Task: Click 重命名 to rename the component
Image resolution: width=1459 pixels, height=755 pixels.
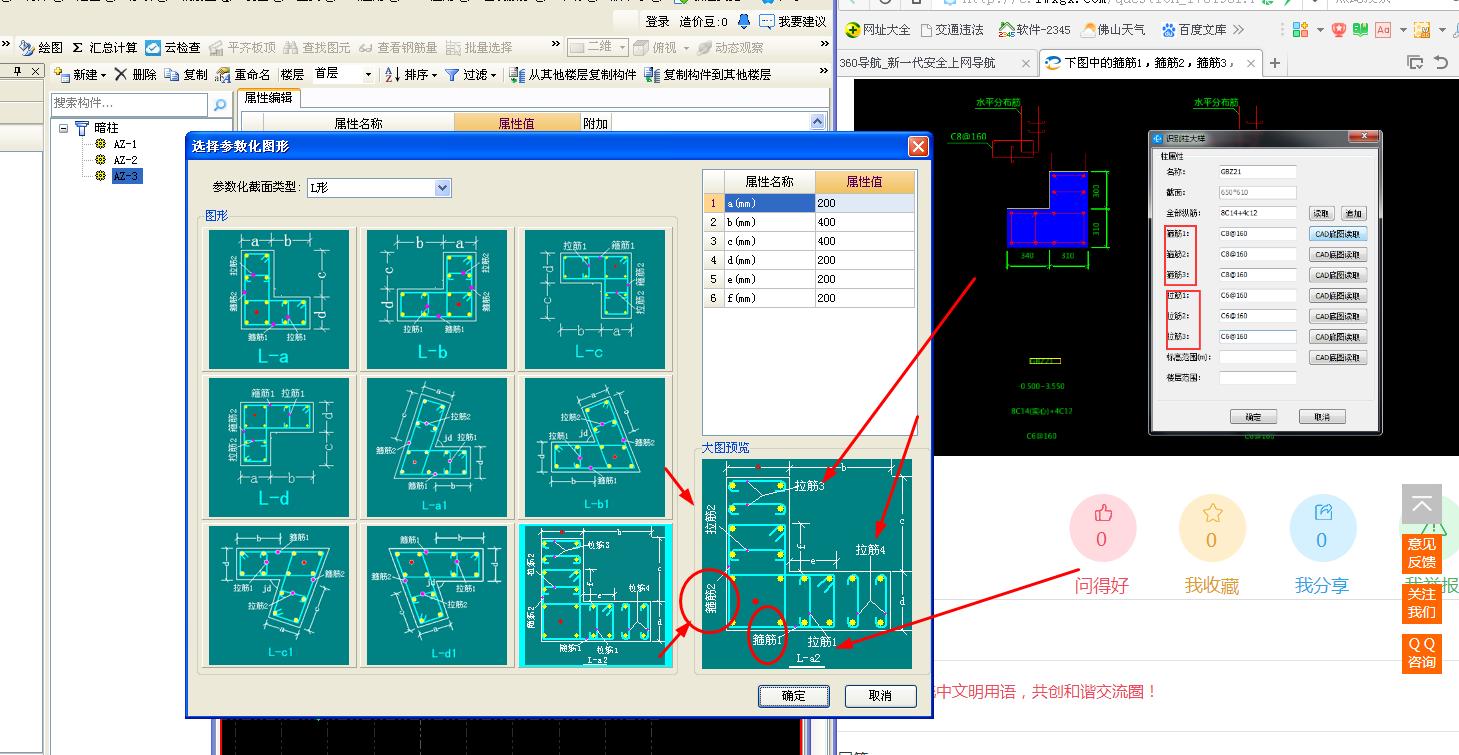Action: [x=243, y=74]
